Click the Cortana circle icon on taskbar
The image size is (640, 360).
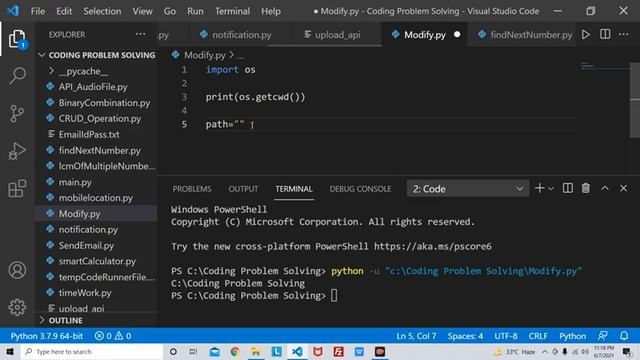(x=173, y=351)
